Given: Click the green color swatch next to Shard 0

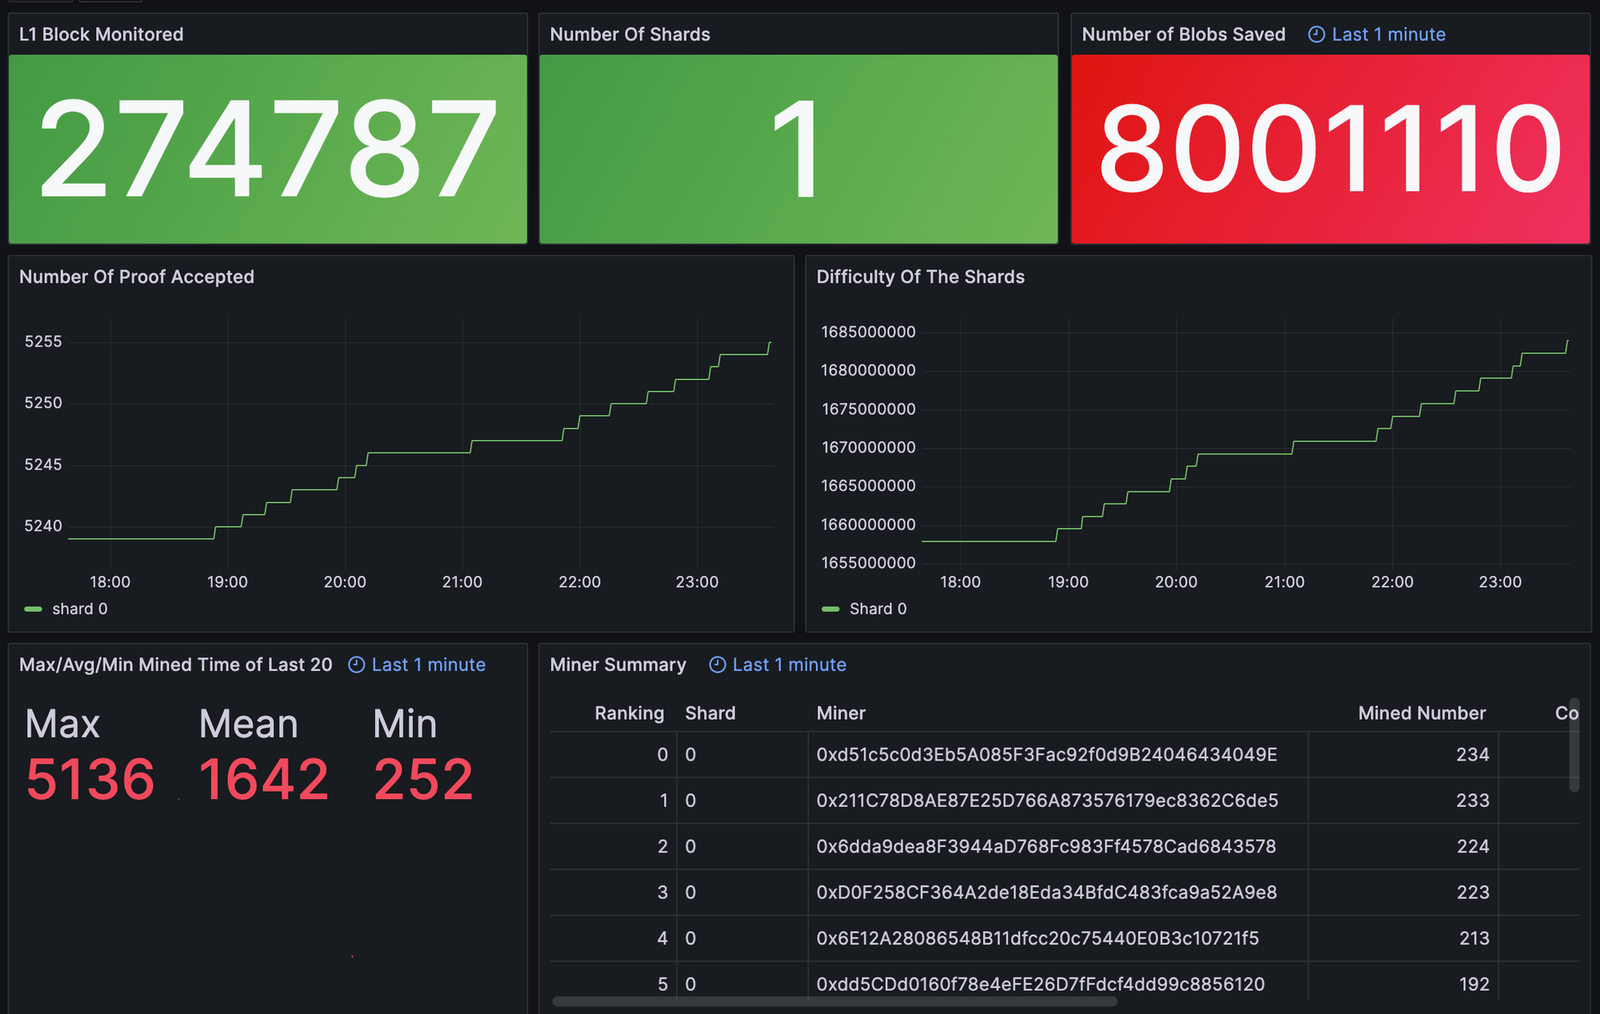Looking at the screenshot, I should point(828,609).
